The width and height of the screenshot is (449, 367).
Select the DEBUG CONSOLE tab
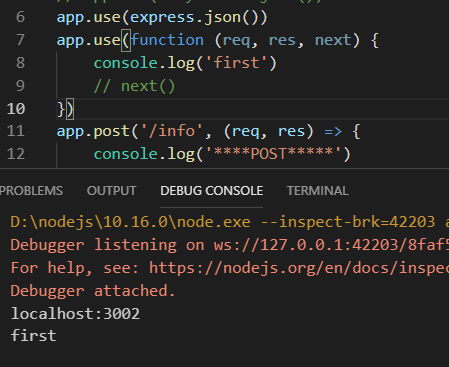tap(212, 191)
